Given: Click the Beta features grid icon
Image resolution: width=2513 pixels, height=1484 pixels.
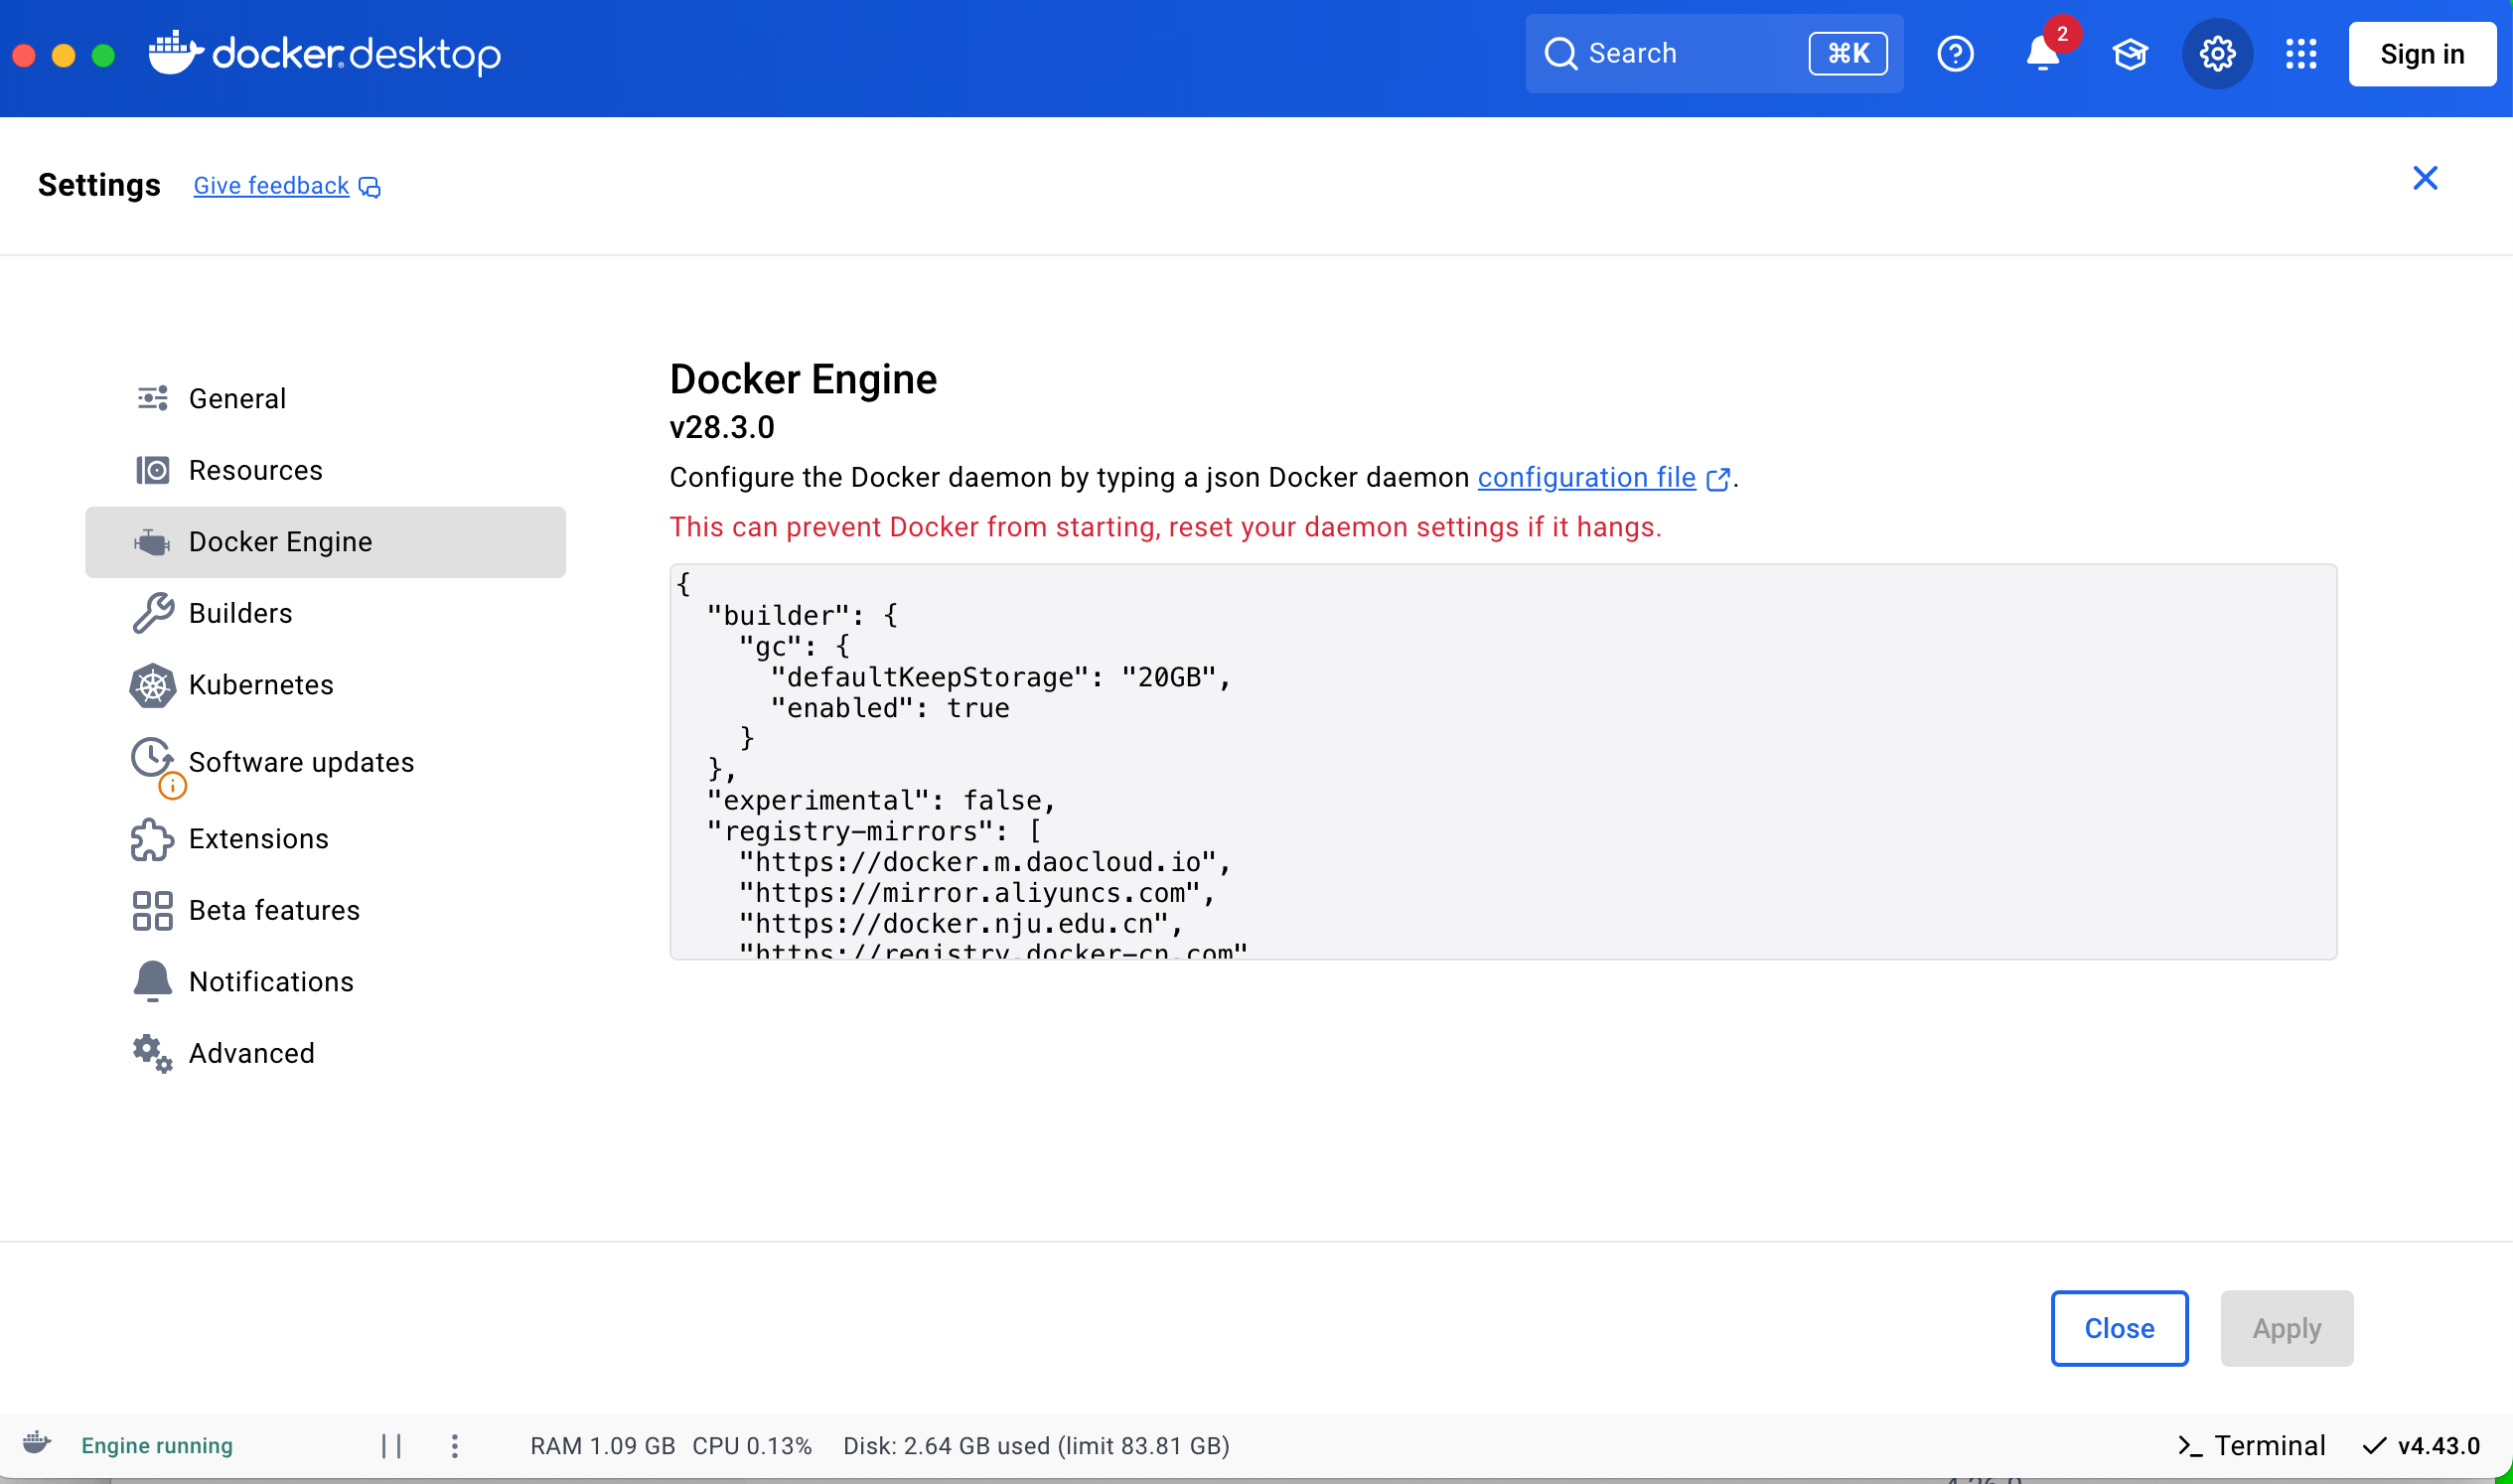Looking at the screenshot, I should click(x=153, y=911).
